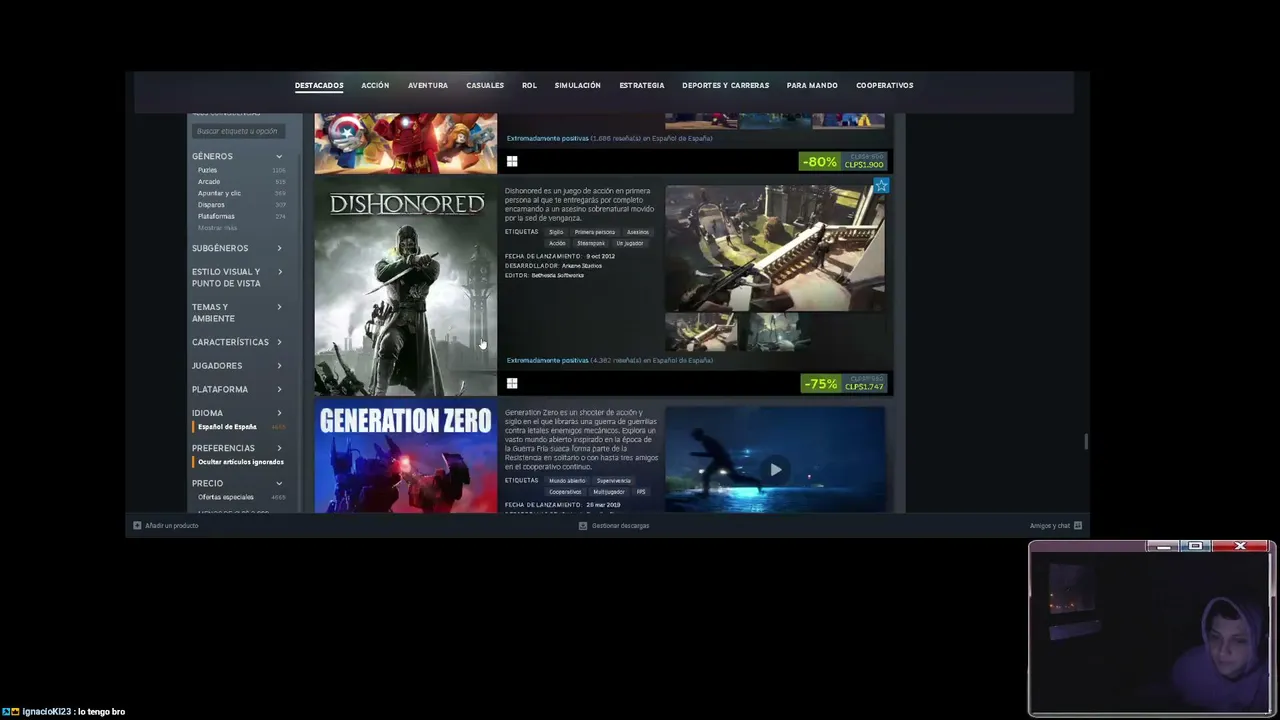Open the Dishonored cover art
The height and width of the screenshot is (720, 1280).
click(x=405, y=288)
